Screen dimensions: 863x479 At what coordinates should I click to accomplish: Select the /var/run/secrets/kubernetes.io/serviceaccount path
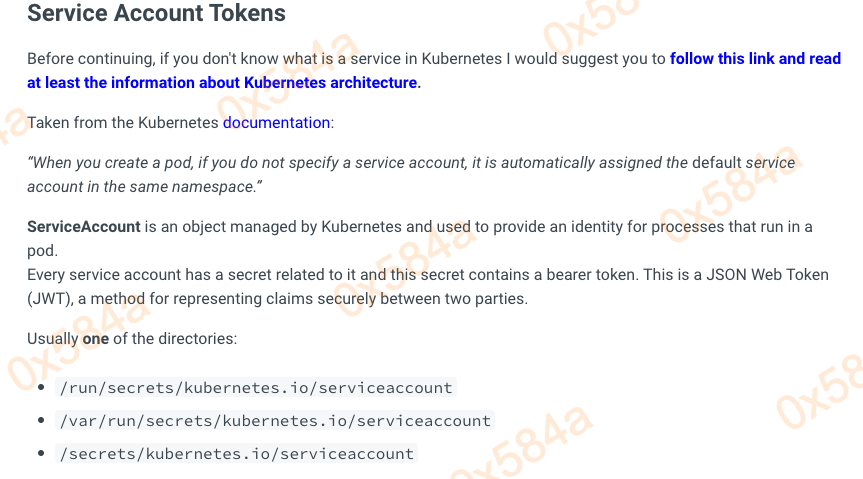275,421
